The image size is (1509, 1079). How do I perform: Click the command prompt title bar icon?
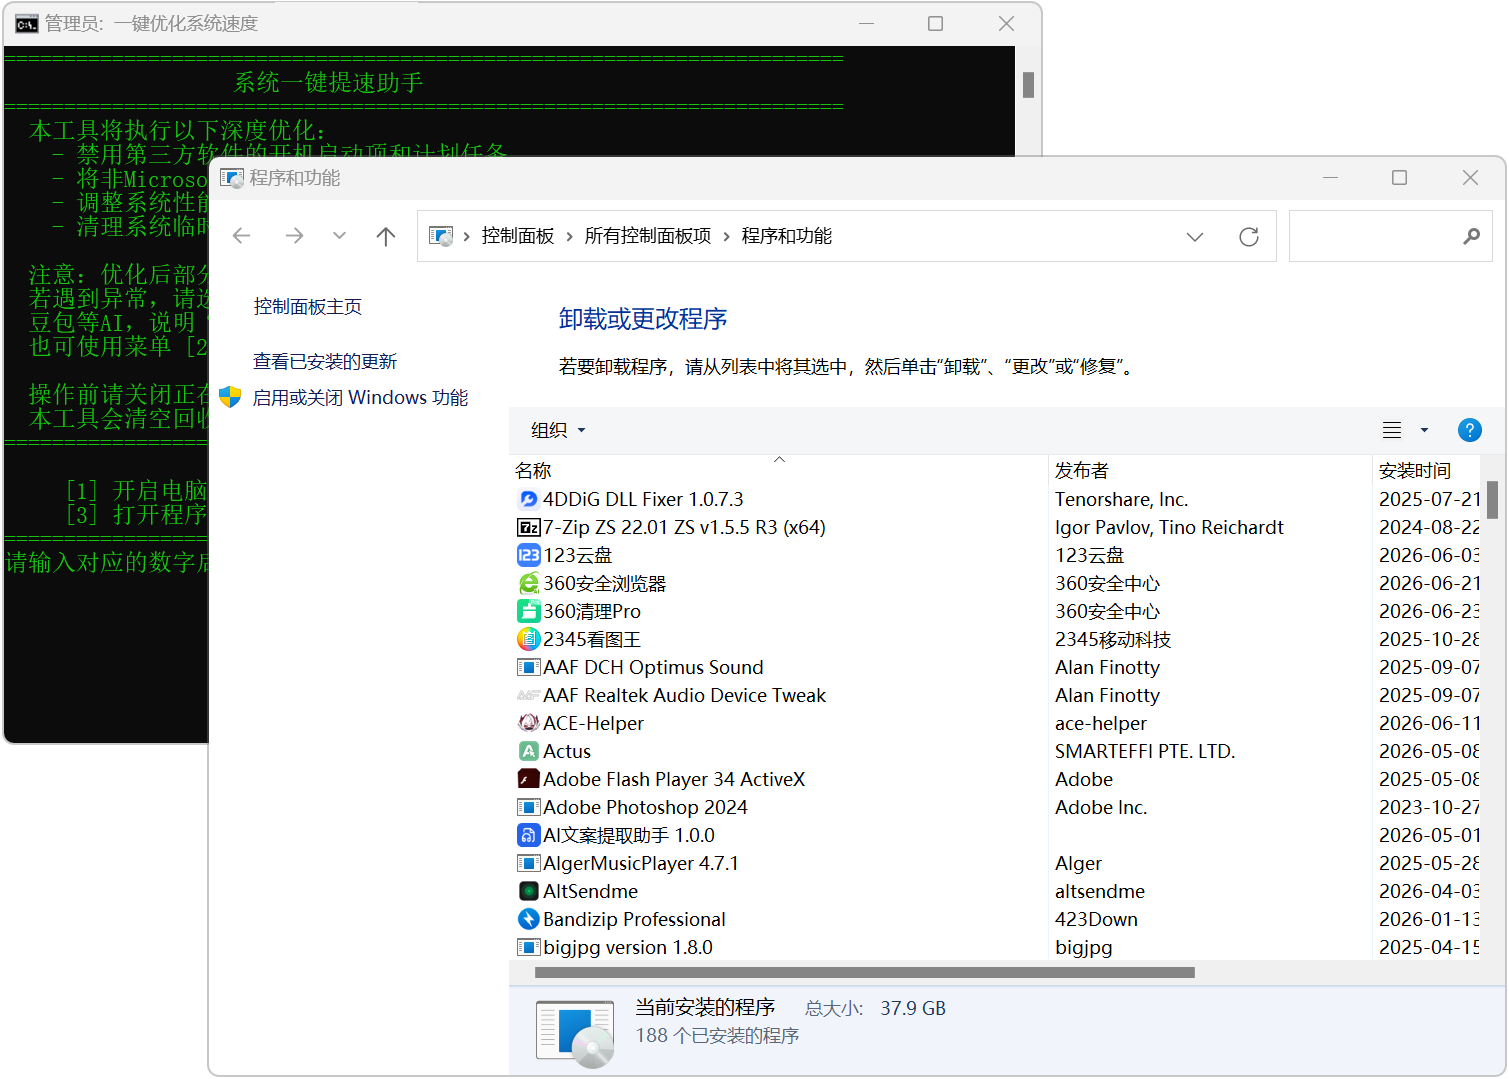27,24
